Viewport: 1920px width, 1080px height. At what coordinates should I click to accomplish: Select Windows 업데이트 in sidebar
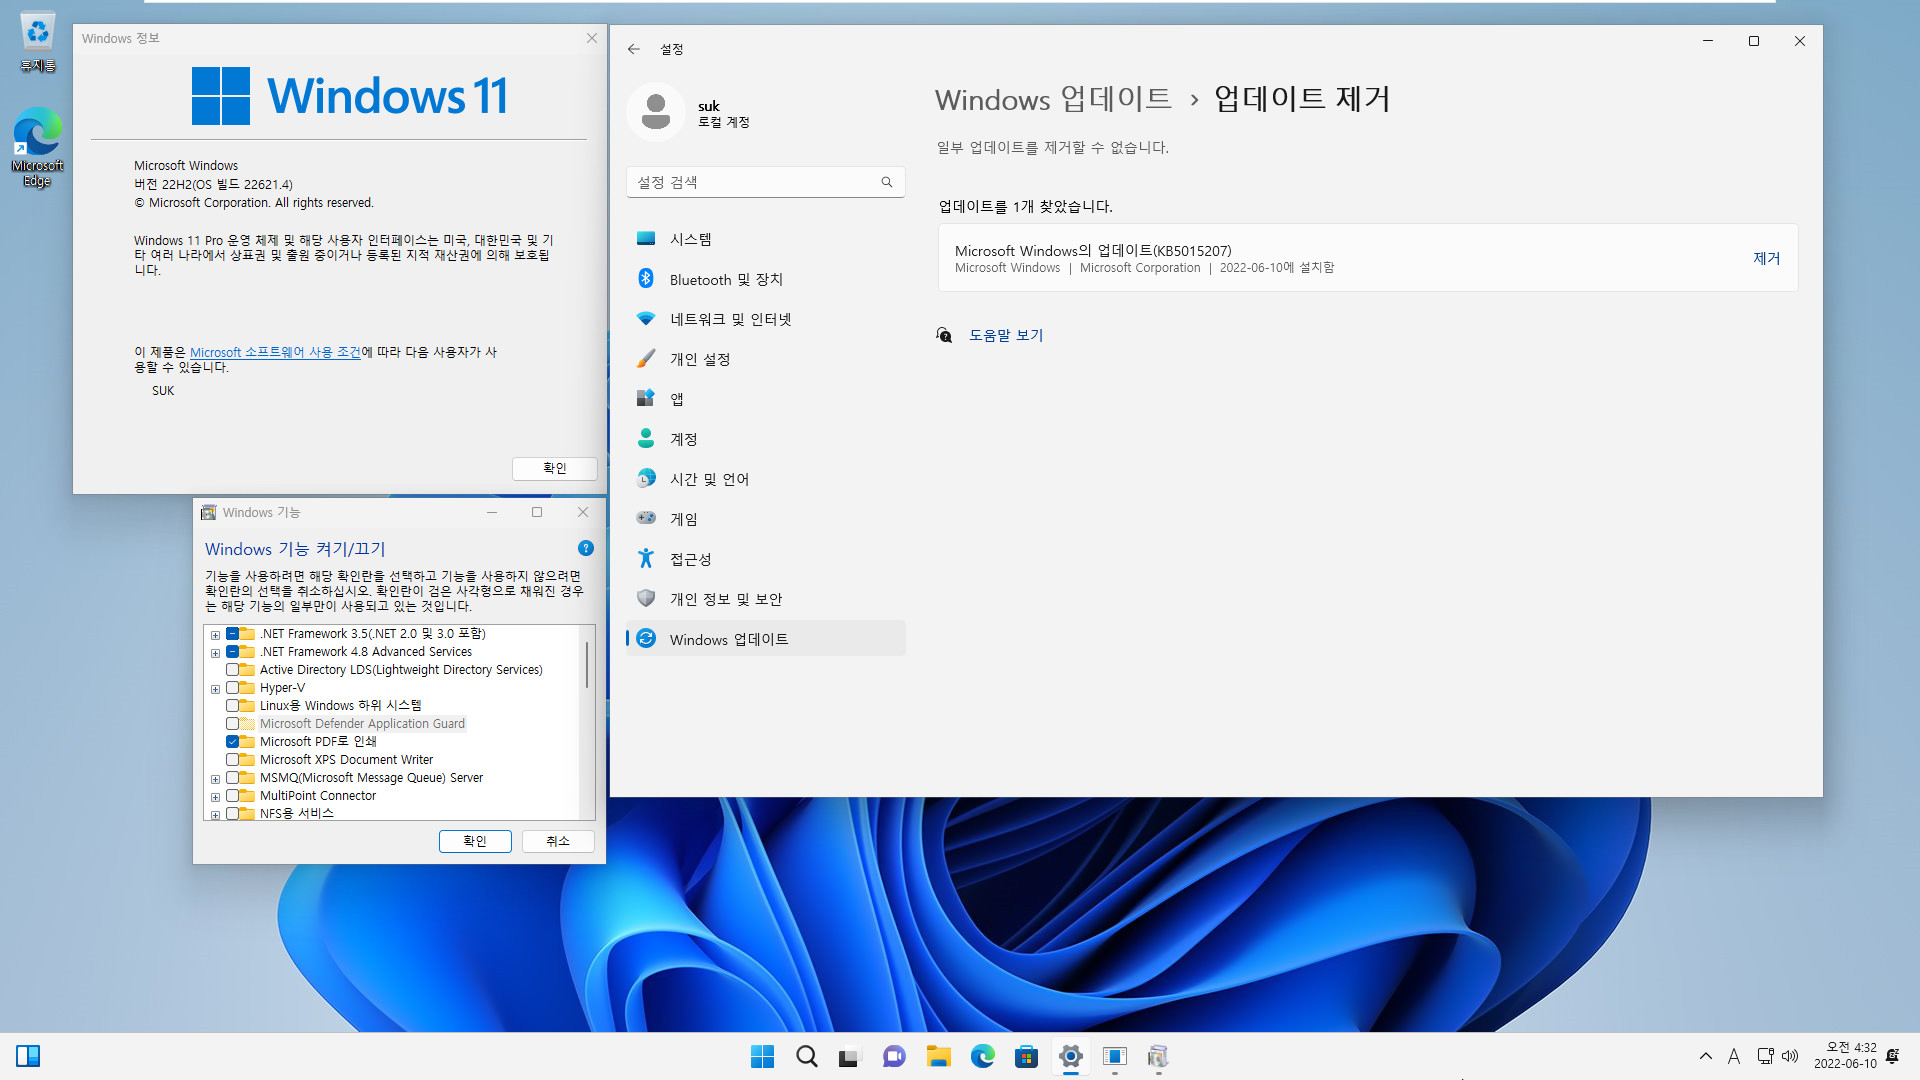pos(765,639)
